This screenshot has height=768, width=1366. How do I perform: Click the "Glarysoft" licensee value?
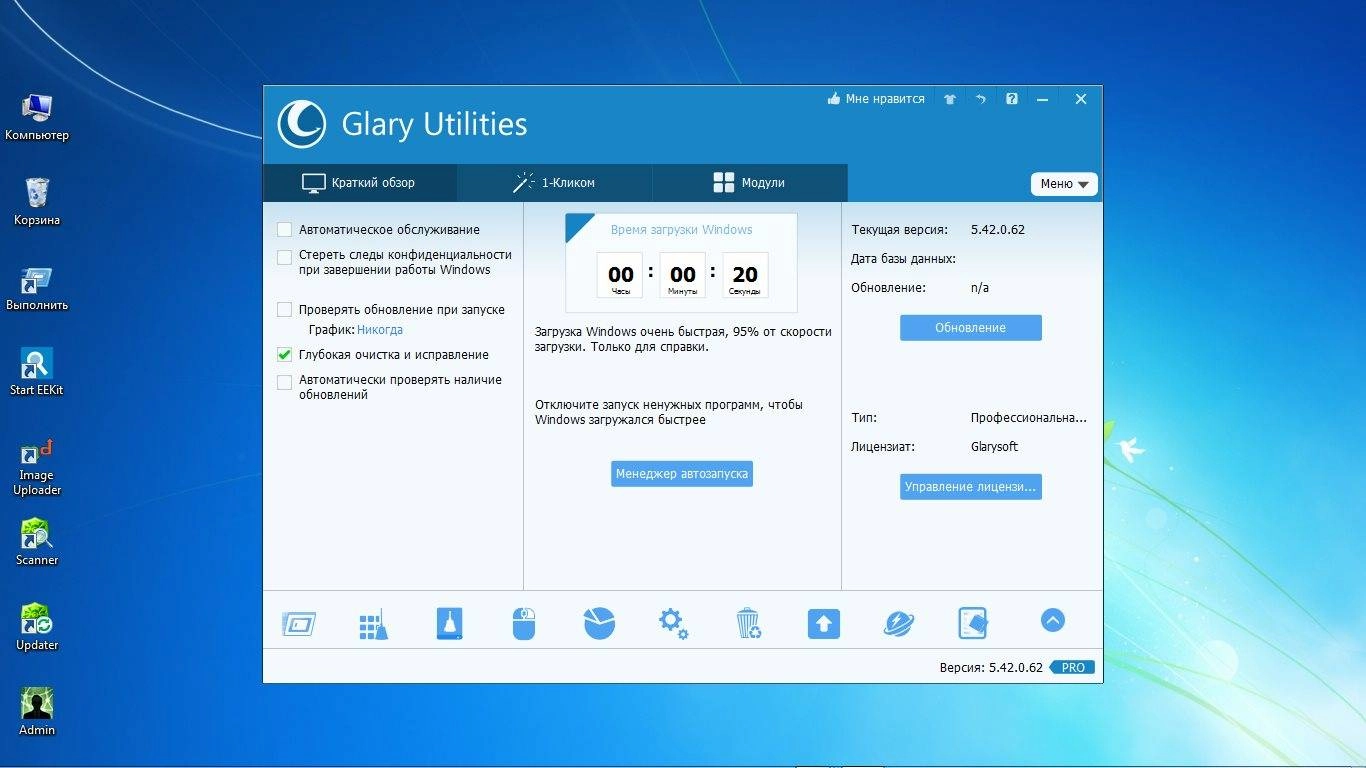tap(995, 447)
